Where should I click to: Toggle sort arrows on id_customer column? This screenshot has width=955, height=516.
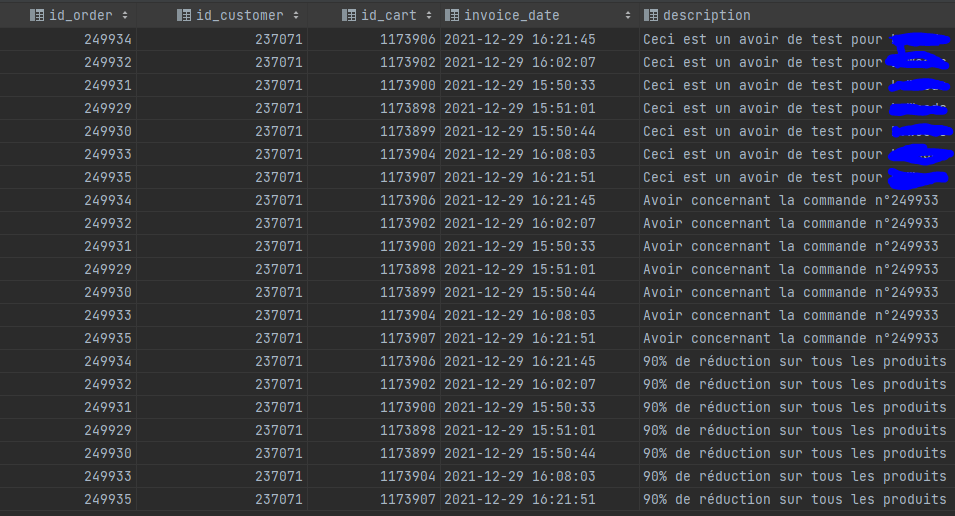click(x=294, y=15)
